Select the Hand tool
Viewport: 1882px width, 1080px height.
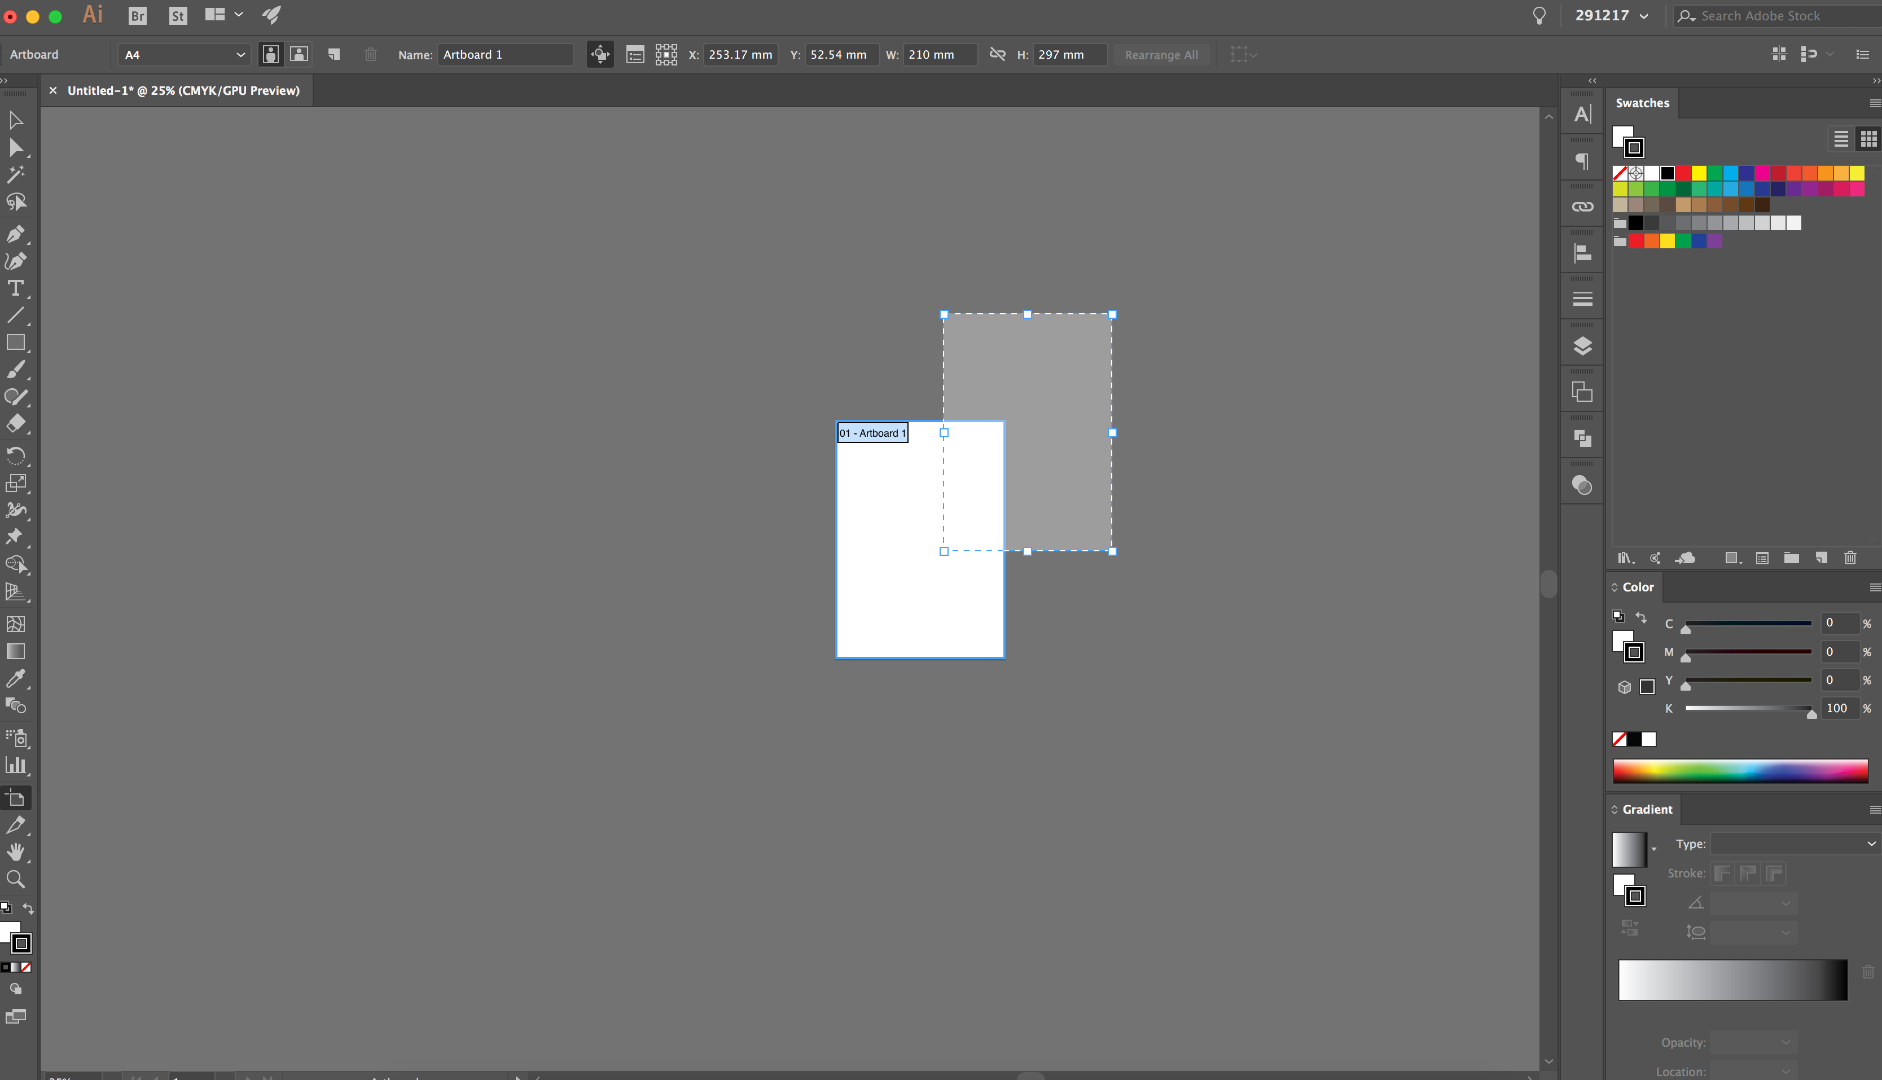(16, 852)
